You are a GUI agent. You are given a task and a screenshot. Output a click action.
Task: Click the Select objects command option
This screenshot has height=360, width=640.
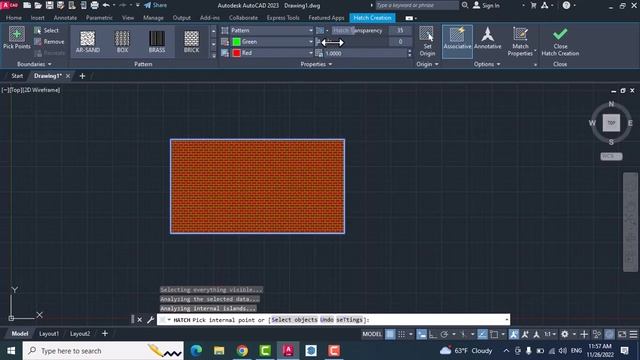pos(294,320)
